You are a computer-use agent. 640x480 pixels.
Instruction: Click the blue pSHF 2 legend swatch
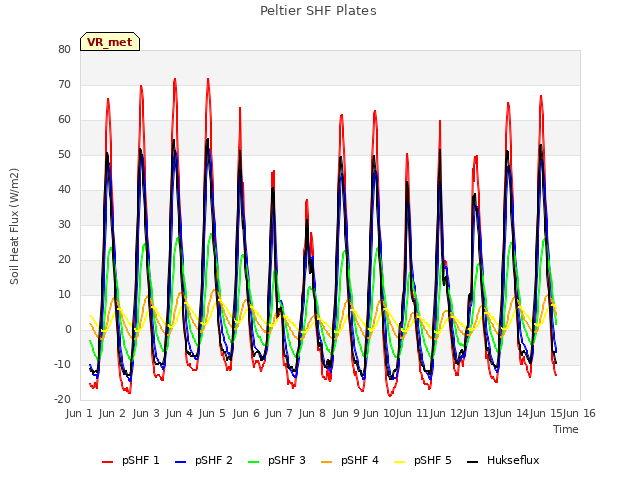180,462
